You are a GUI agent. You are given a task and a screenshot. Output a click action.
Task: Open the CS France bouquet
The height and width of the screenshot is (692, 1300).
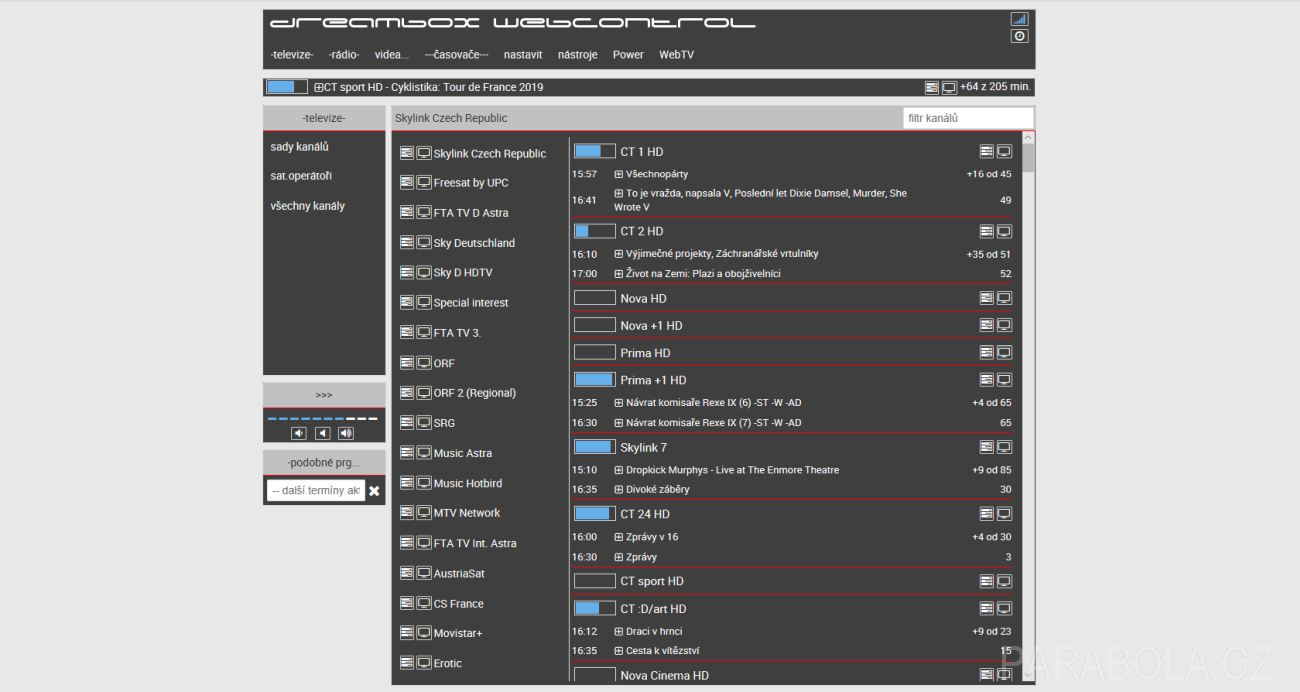click(x=458, y=604)
